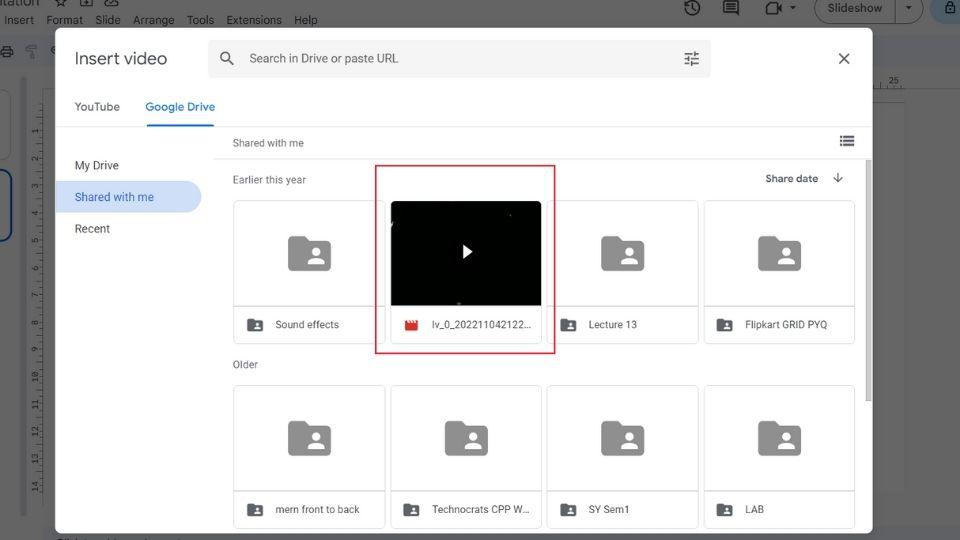Screen dimensions: 960x540
Task: Select Recent in sidebar
Action: coord(92,228)
